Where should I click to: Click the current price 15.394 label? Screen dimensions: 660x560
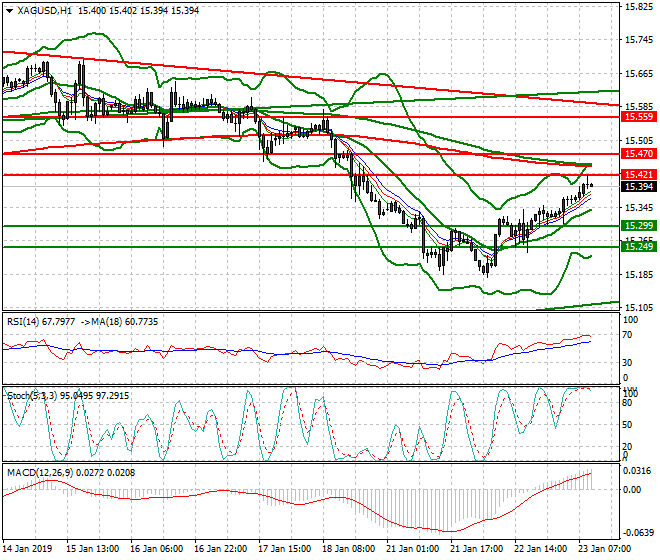[x=639, y=187]
